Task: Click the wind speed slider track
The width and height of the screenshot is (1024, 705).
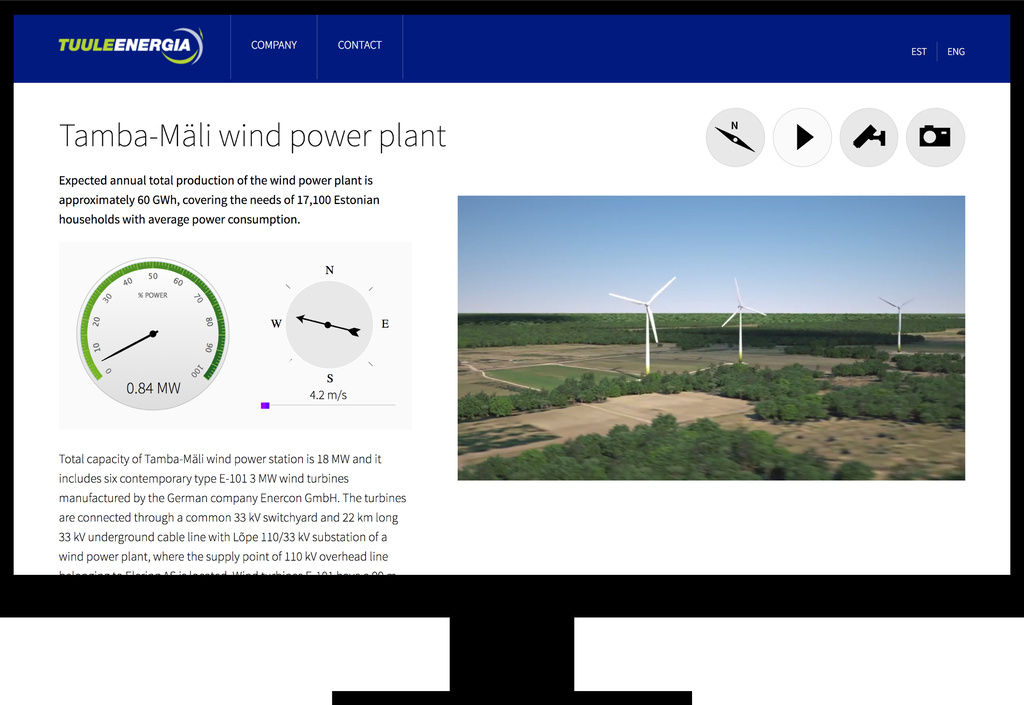Action: coord(328,405)
